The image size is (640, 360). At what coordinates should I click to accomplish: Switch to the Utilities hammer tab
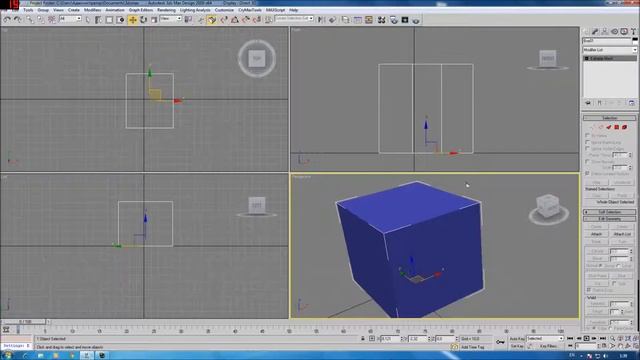pyautogui.click(x=633, y=31)
